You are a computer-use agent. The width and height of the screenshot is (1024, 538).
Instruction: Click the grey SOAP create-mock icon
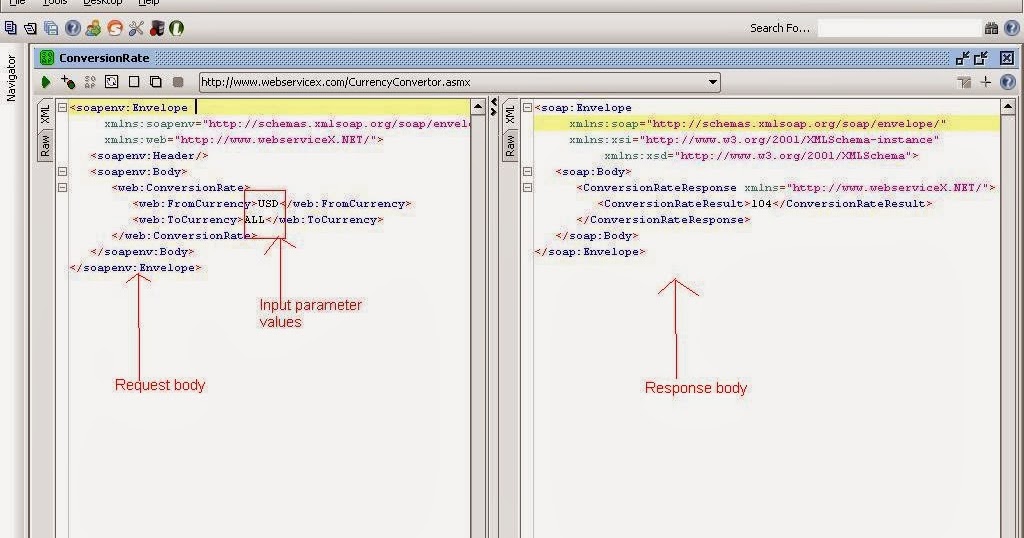click(x=90, y=82)
